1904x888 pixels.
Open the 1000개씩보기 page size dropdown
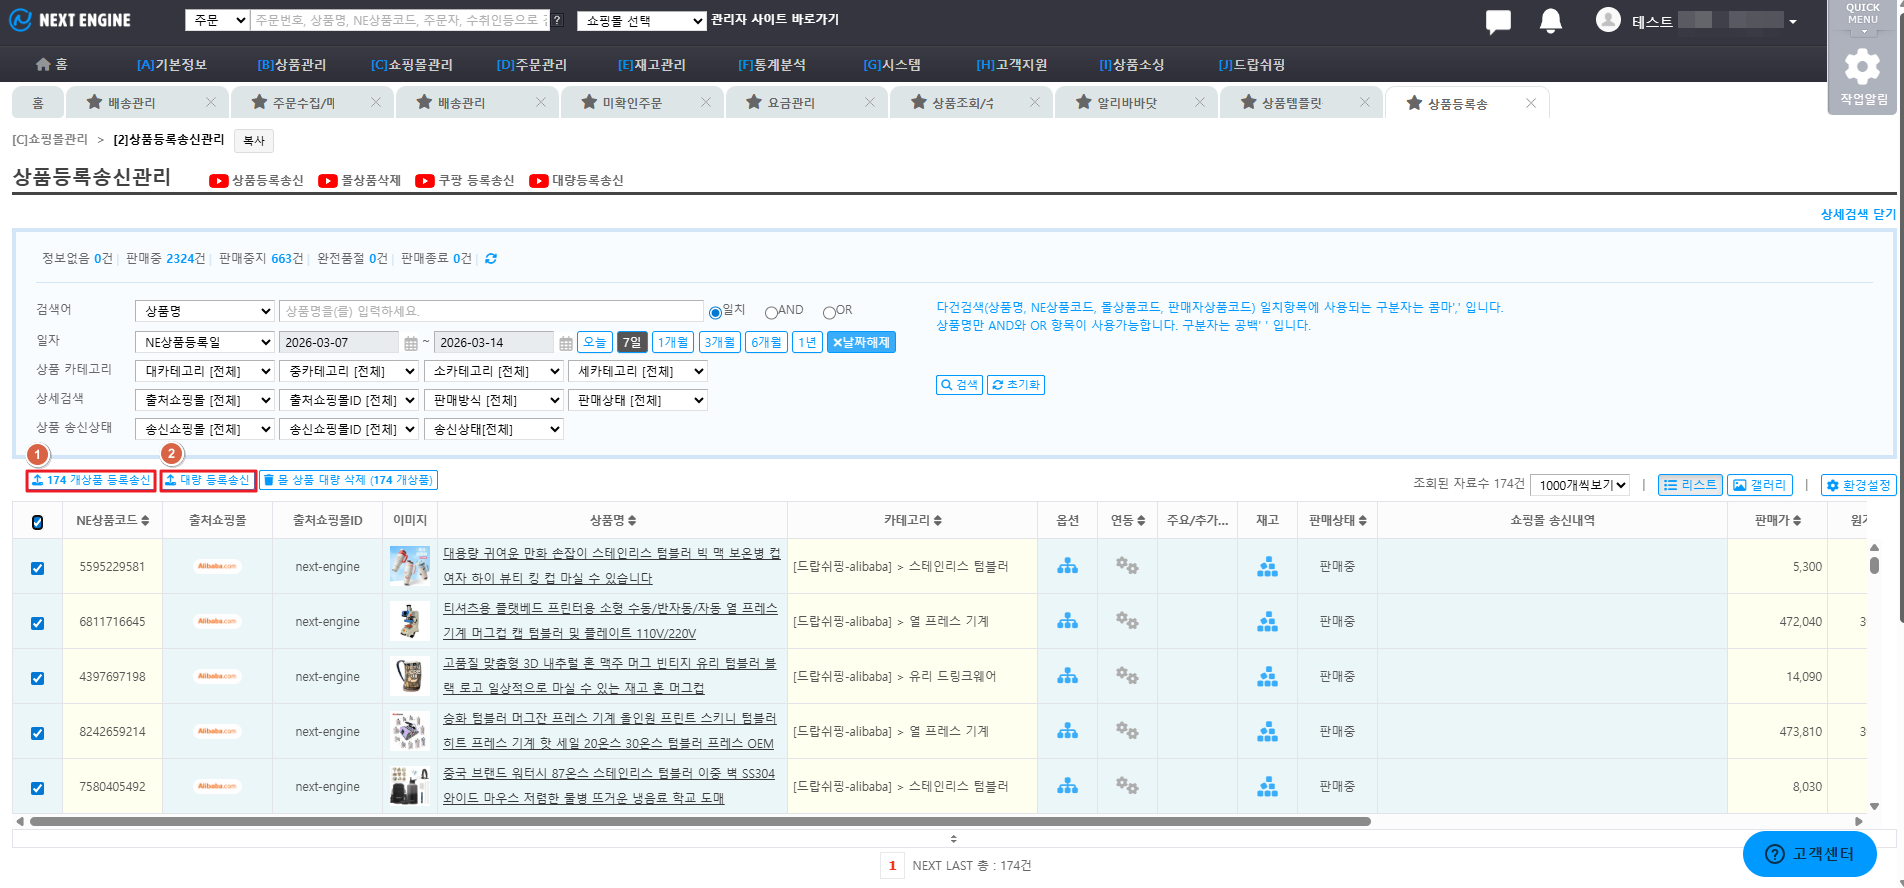(x=1580, y=485)
